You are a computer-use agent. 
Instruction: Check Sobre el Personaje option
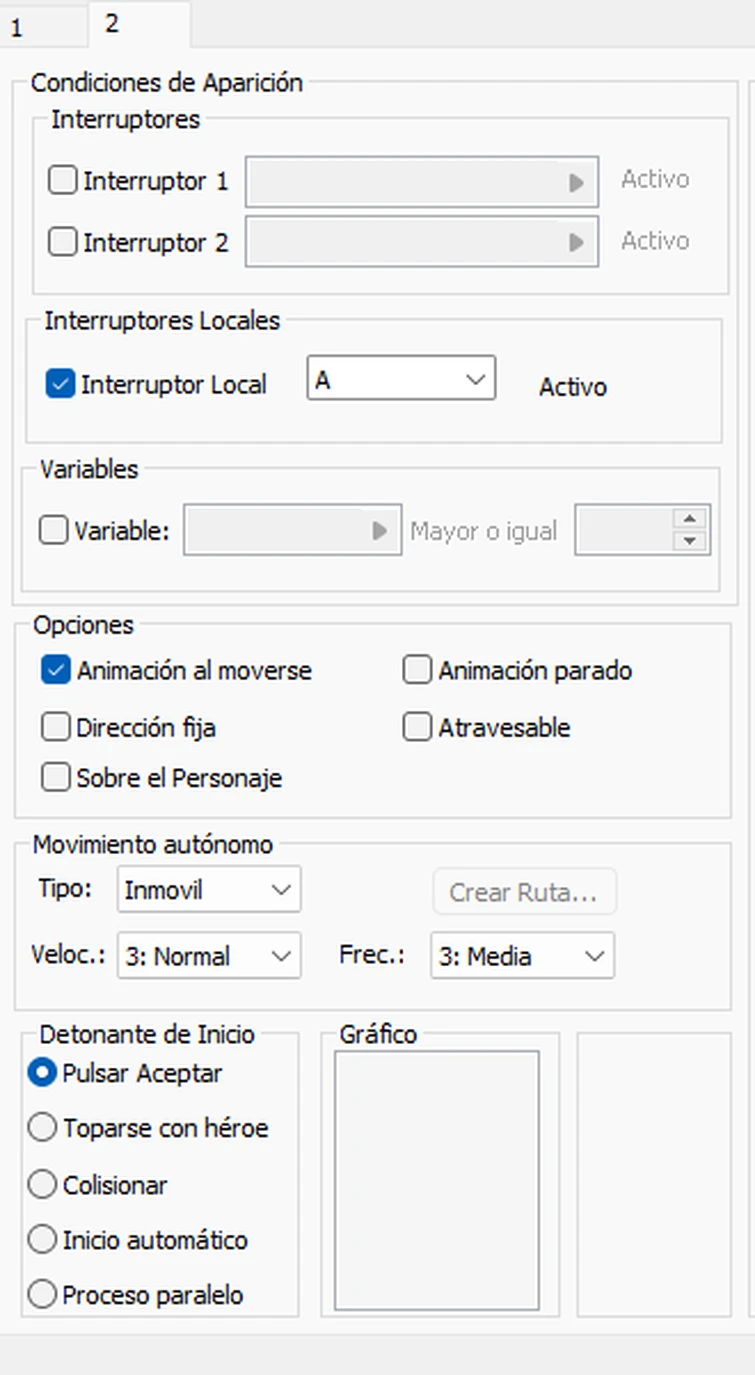pos(56,777)
